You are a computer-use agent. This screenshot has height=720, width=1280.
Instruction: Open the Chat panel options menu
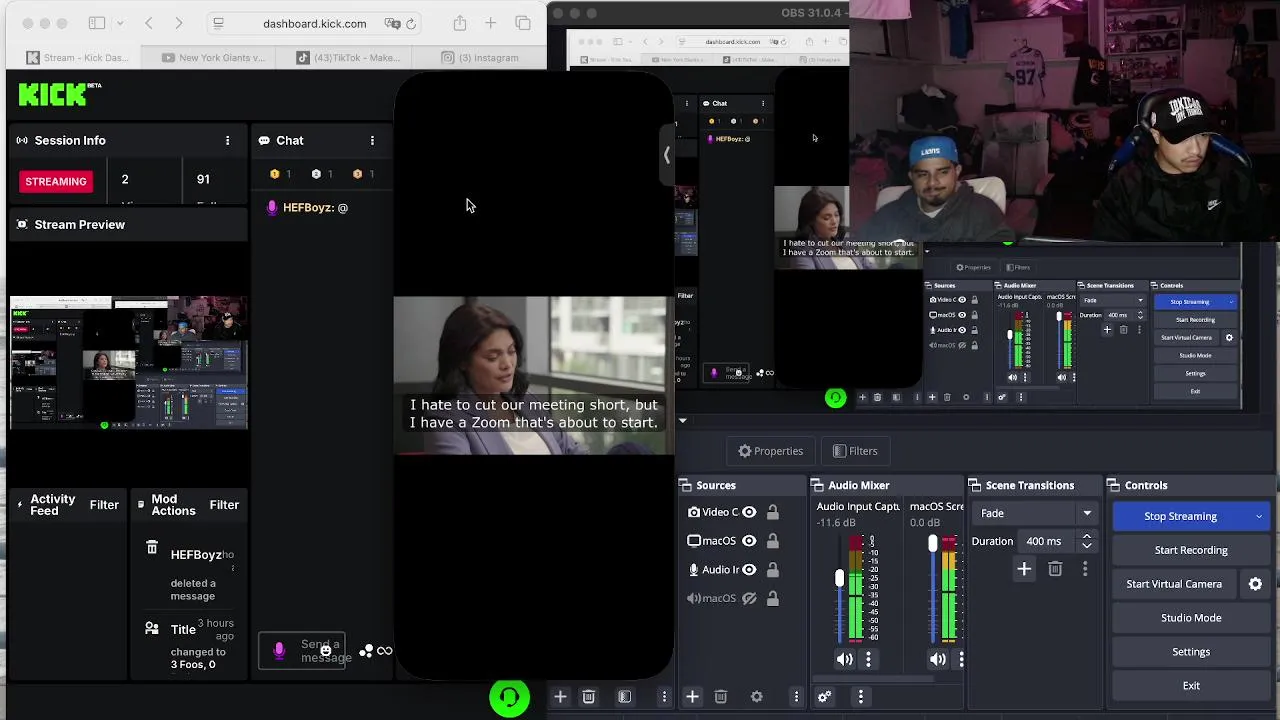point(372,141)
